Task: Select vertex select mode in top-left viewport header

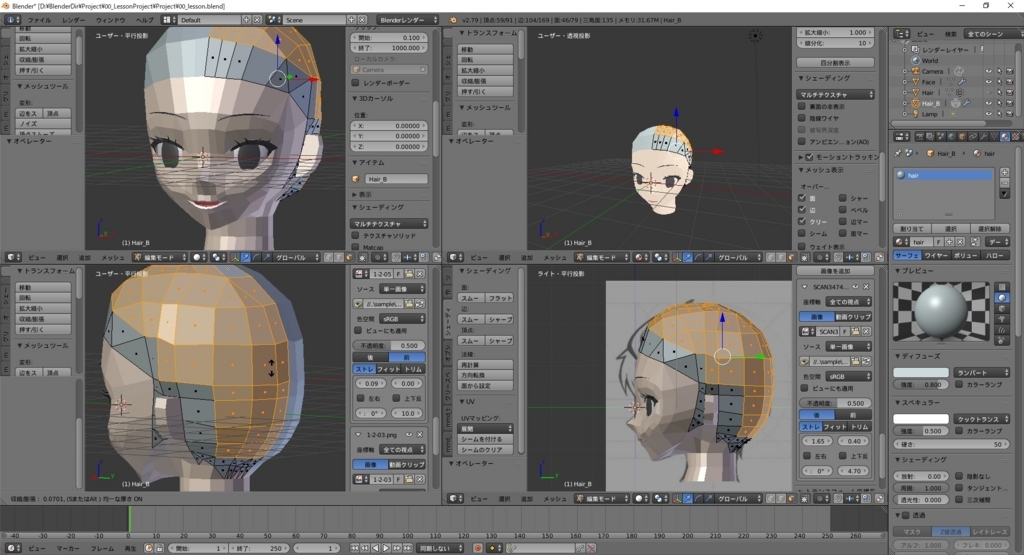Action: pos(328,257)
